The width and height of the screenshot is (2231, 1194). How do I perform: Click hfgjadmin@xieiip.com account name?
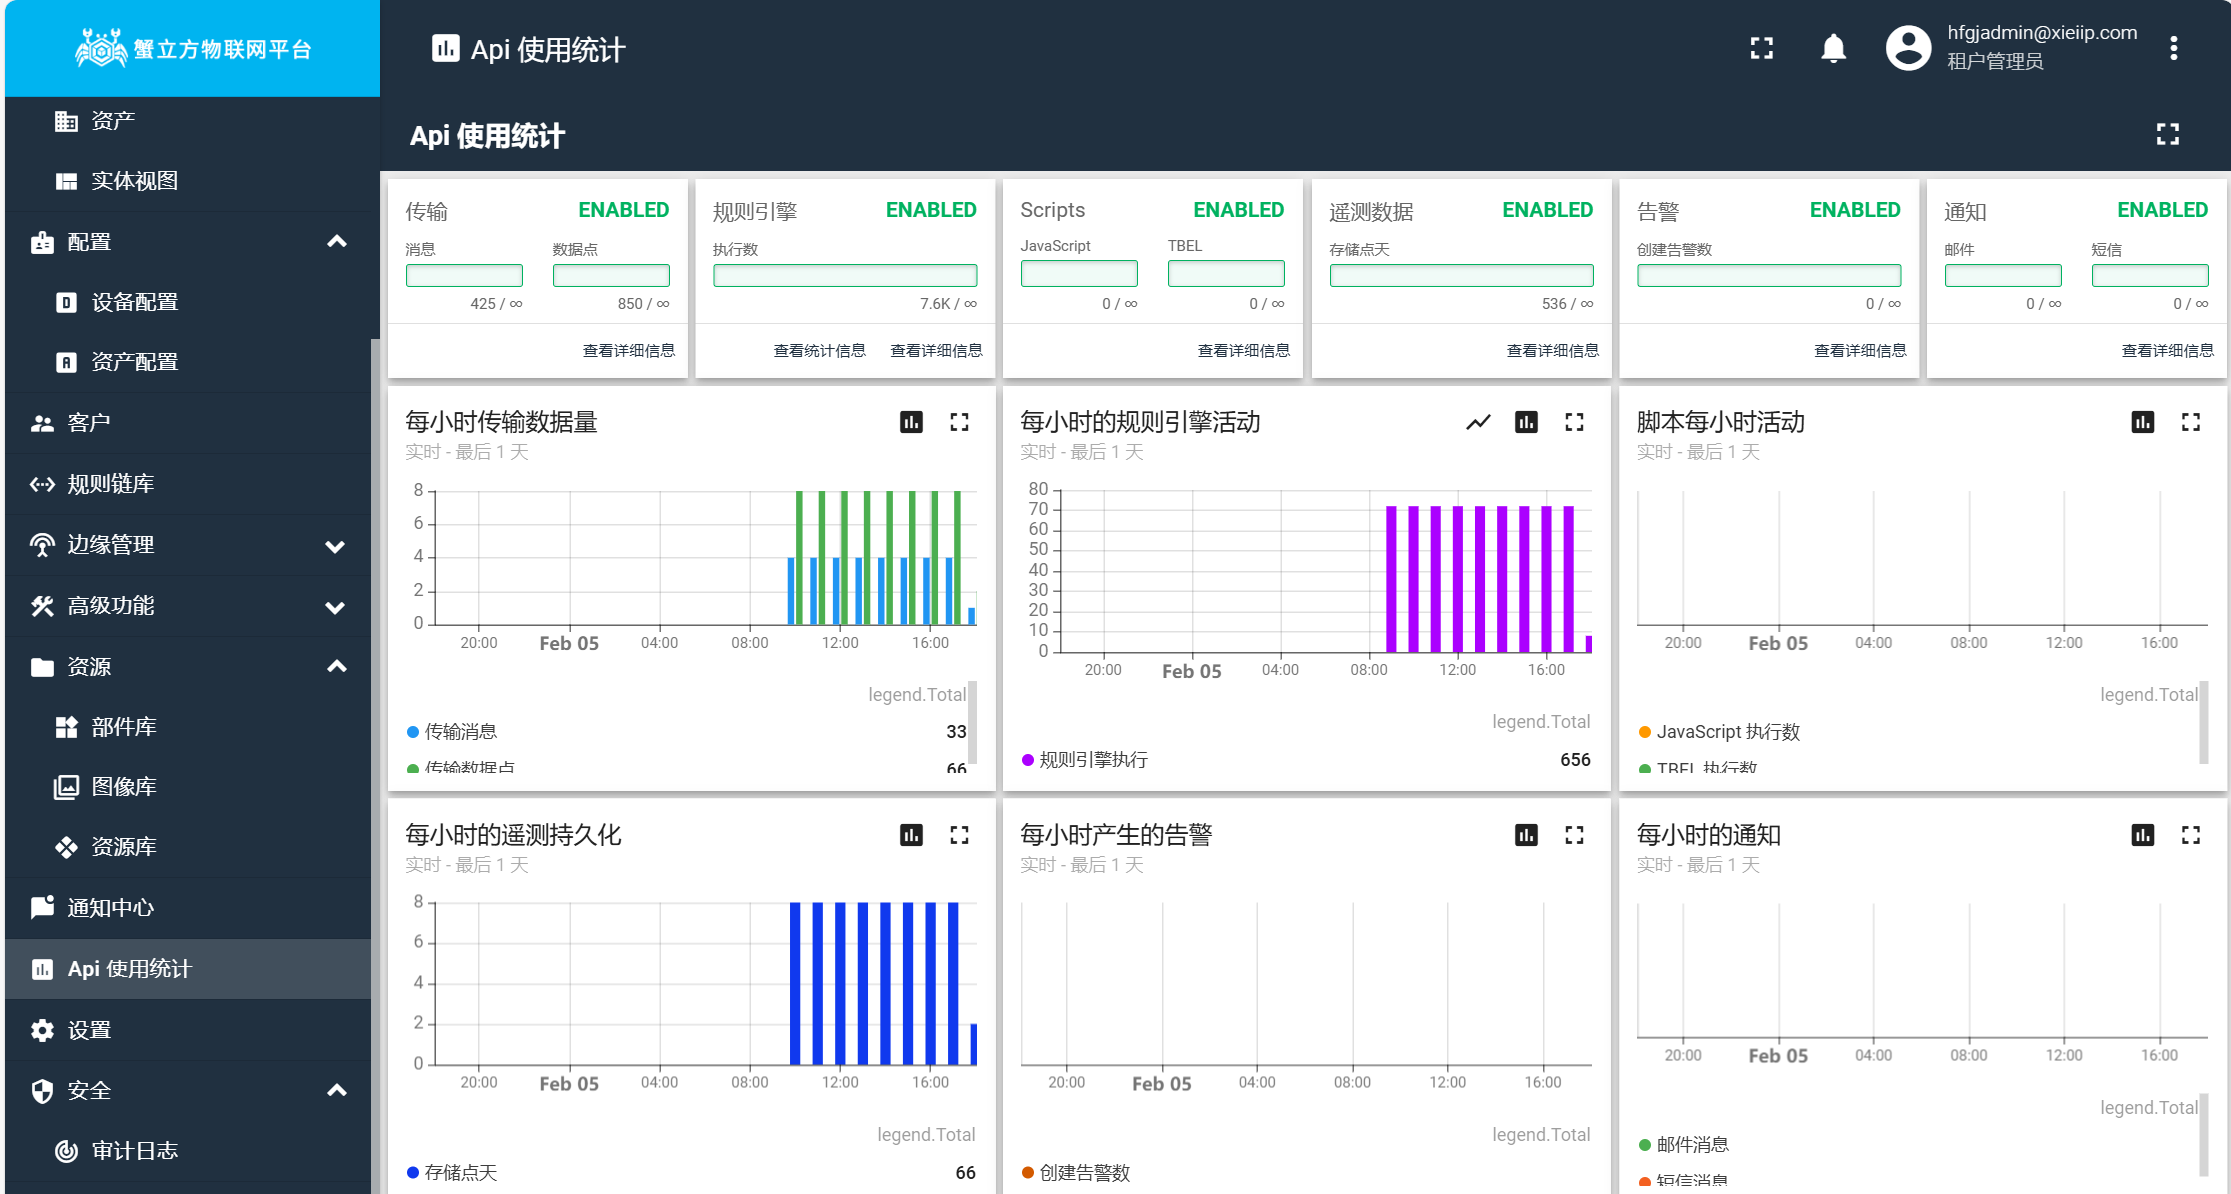click(x=2042, y=33)
